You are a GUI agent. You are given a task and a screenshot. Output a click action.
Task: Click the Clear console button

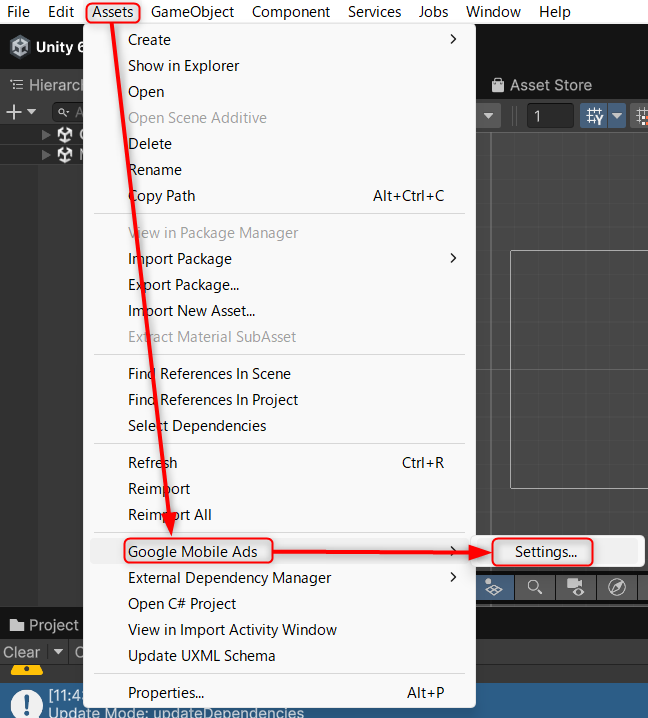[x=22, y=652]
